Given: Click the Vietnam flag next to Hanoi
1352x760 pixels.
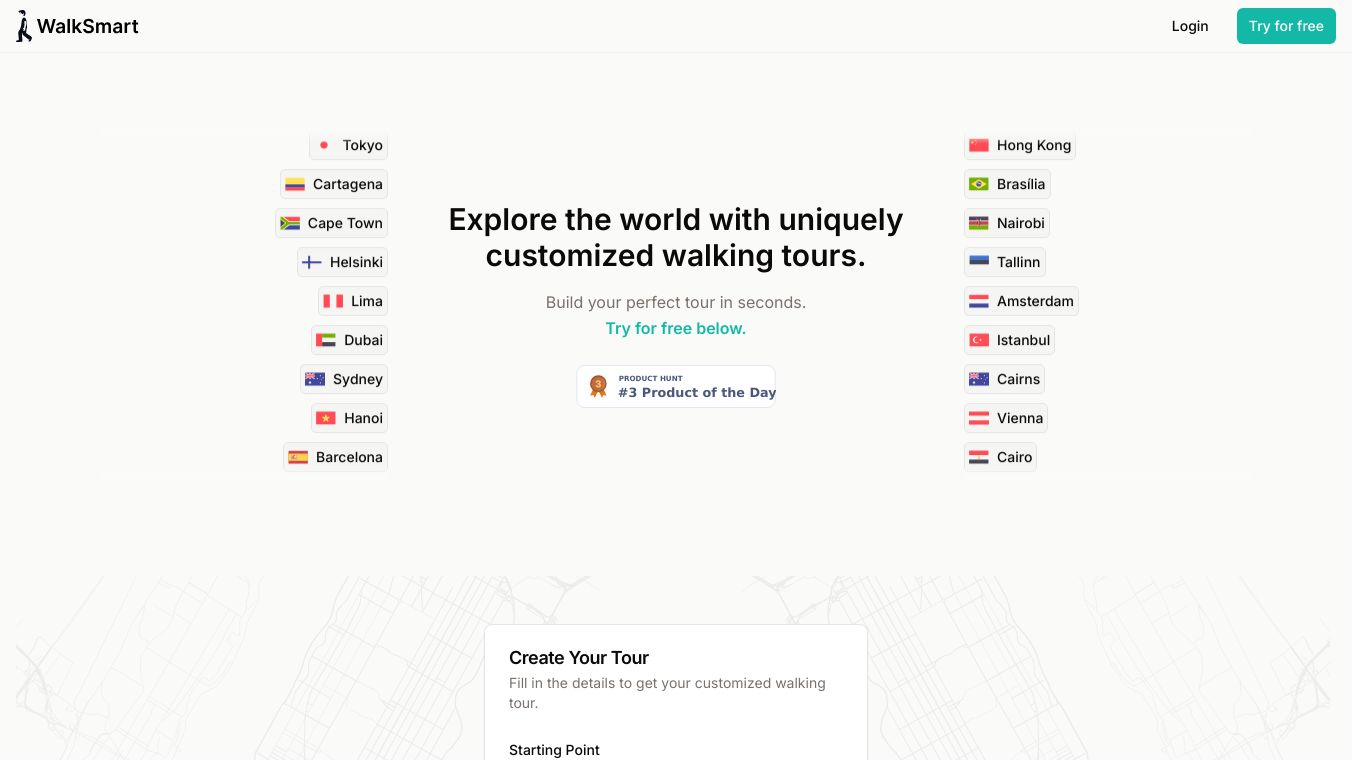Looking at the screenshot, I should click(326, 418).
